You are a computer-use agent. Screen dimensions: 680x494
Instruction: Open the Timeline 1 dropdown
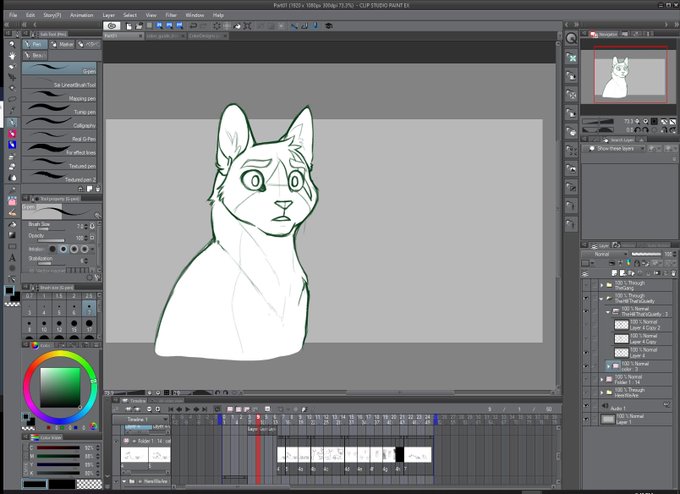[x=141, y=419]
